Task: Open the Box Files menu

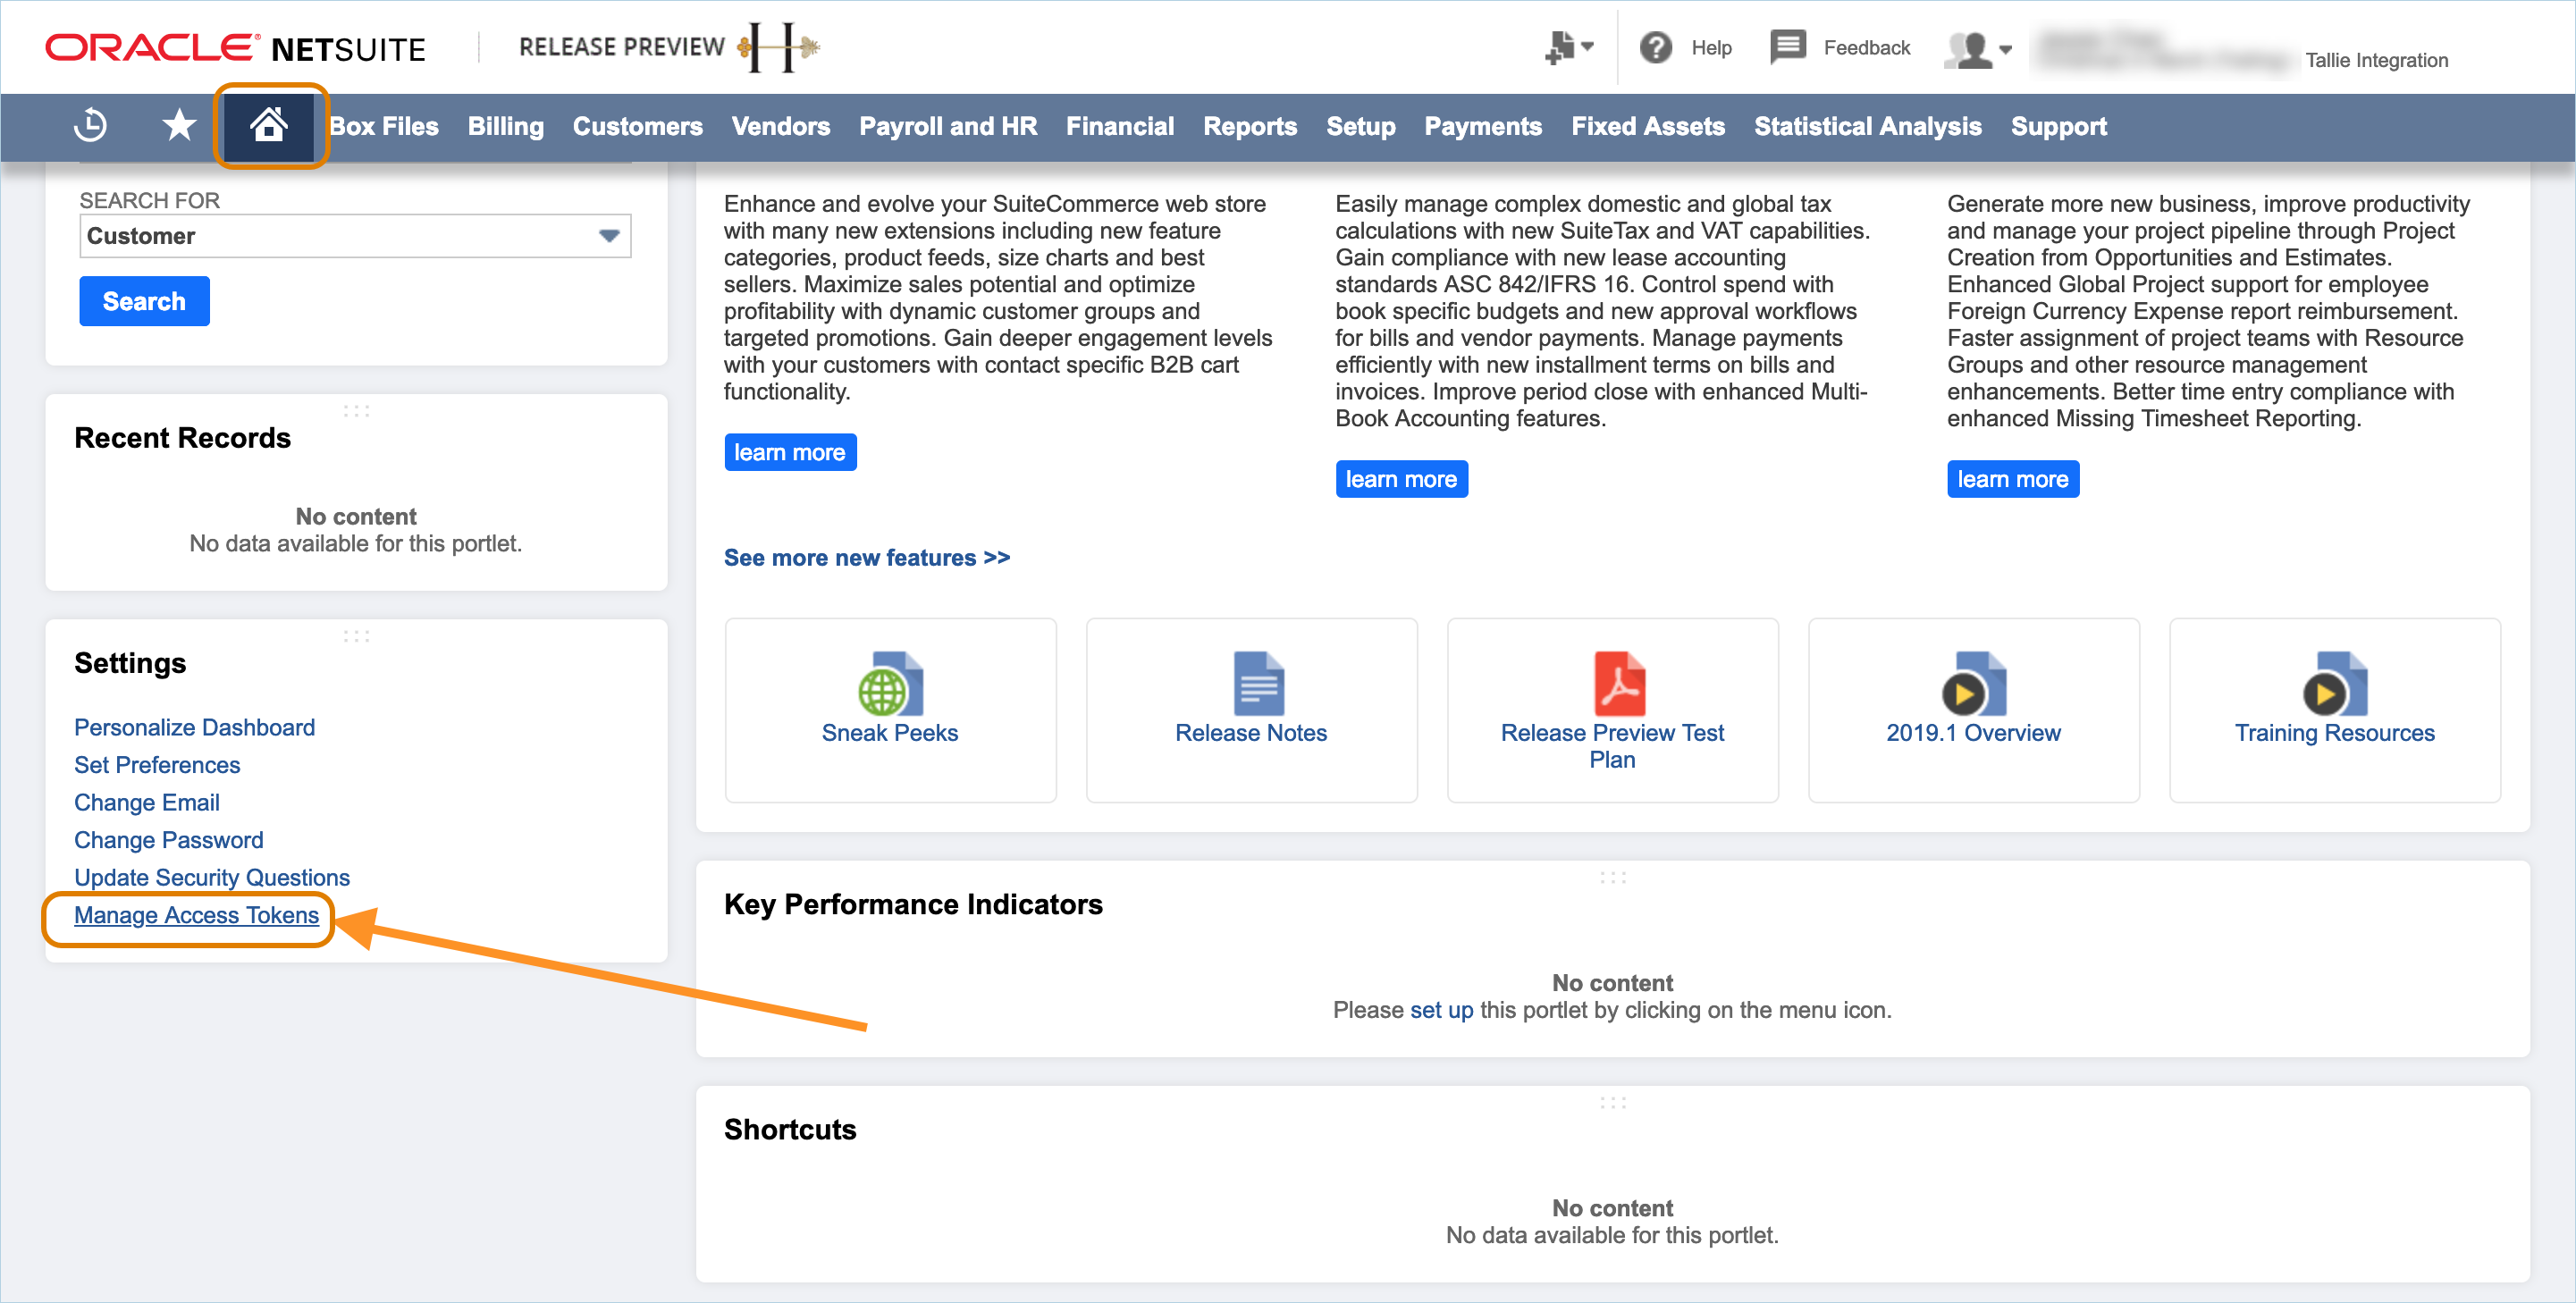Action: (384, 126)
